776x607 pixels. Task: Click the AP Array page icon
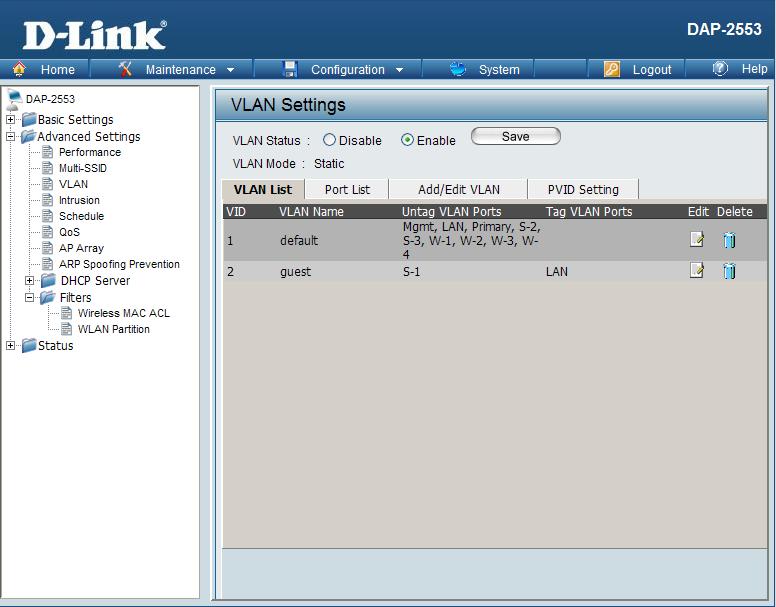point(48,248)
